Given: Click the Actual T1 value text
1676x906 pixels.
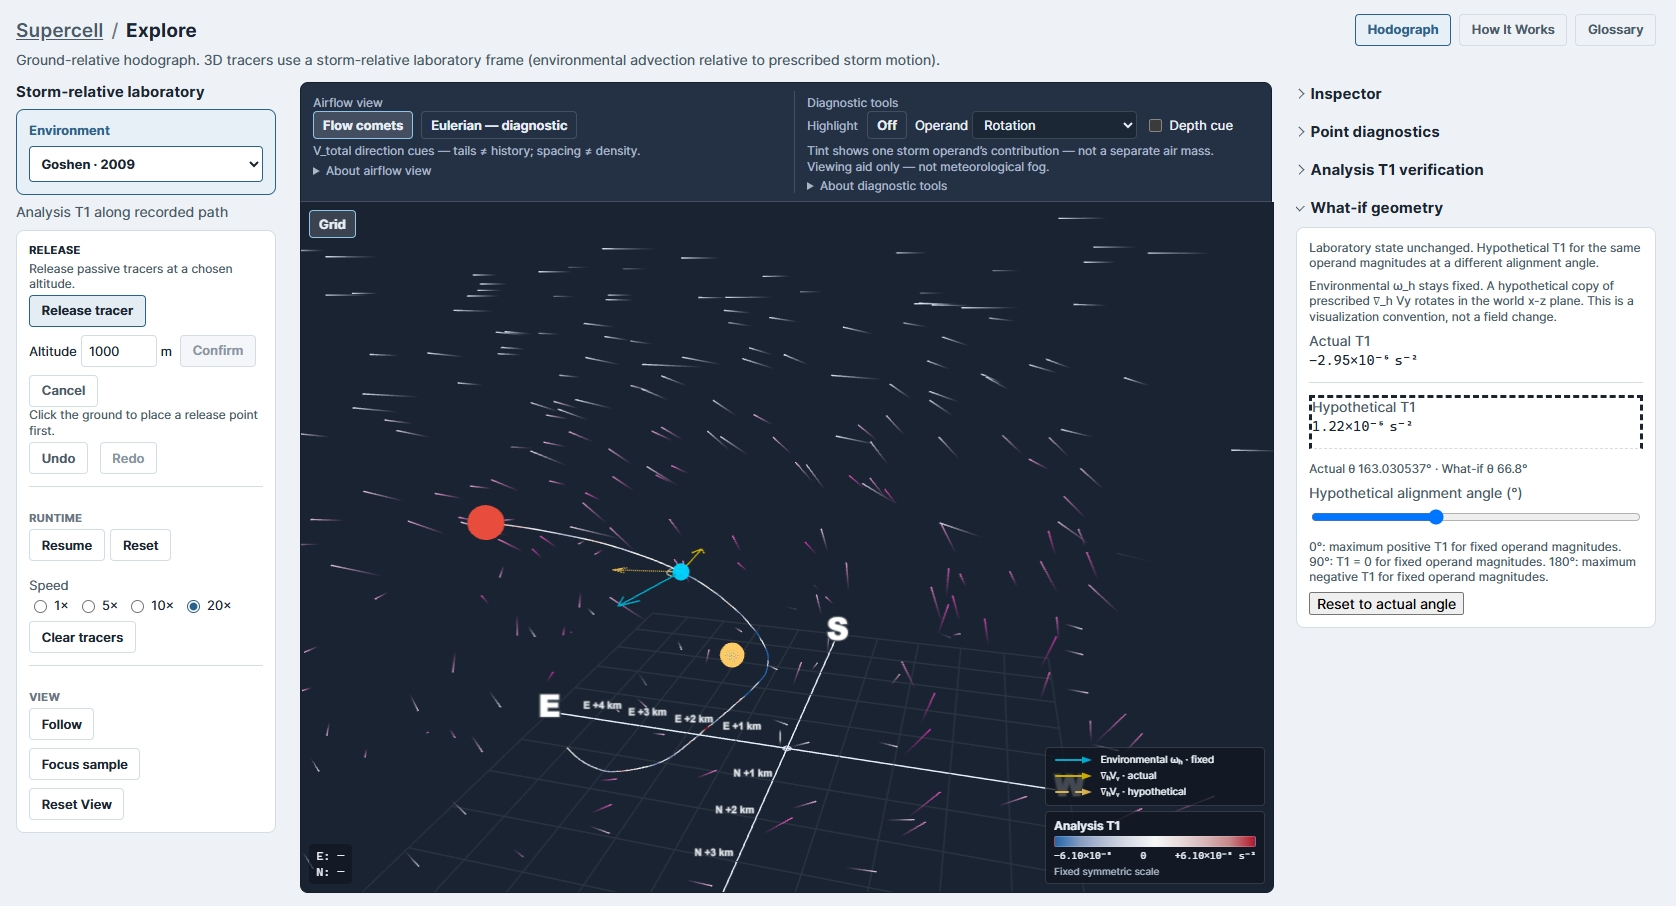Looking at the screenshot, I should click(1362, 361).
